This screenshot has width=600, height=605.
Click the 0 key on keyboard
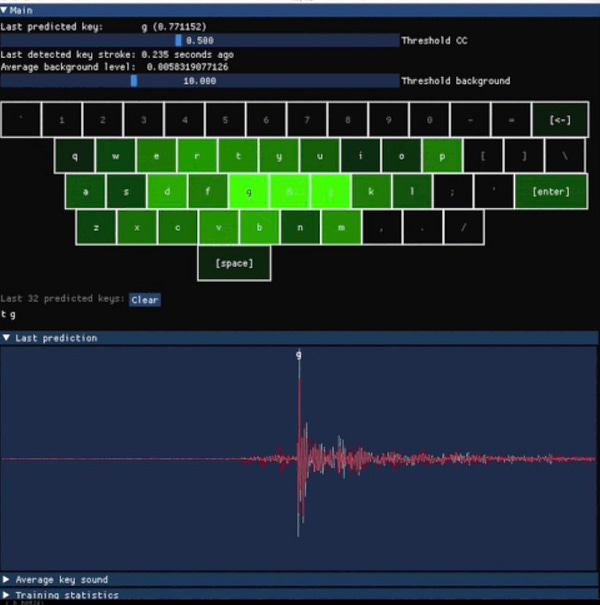430,119
